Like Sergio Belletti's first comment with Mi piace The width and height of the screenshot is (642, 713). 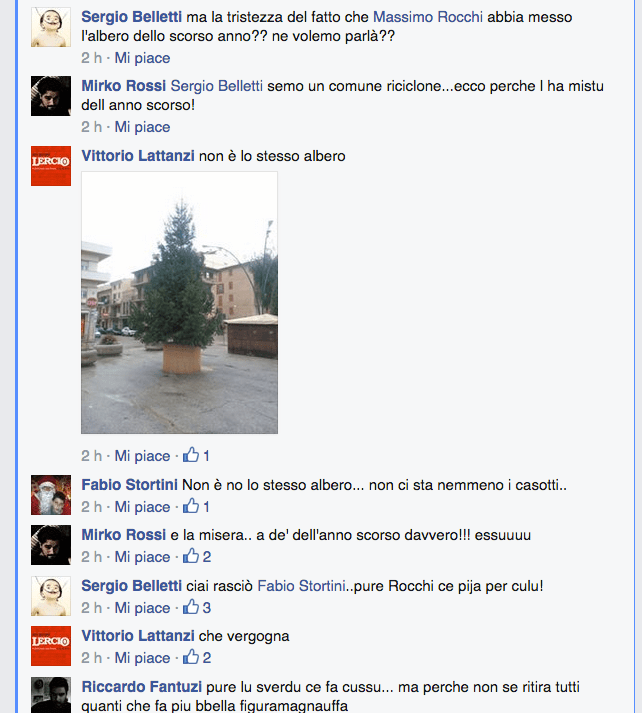(142, 58)
